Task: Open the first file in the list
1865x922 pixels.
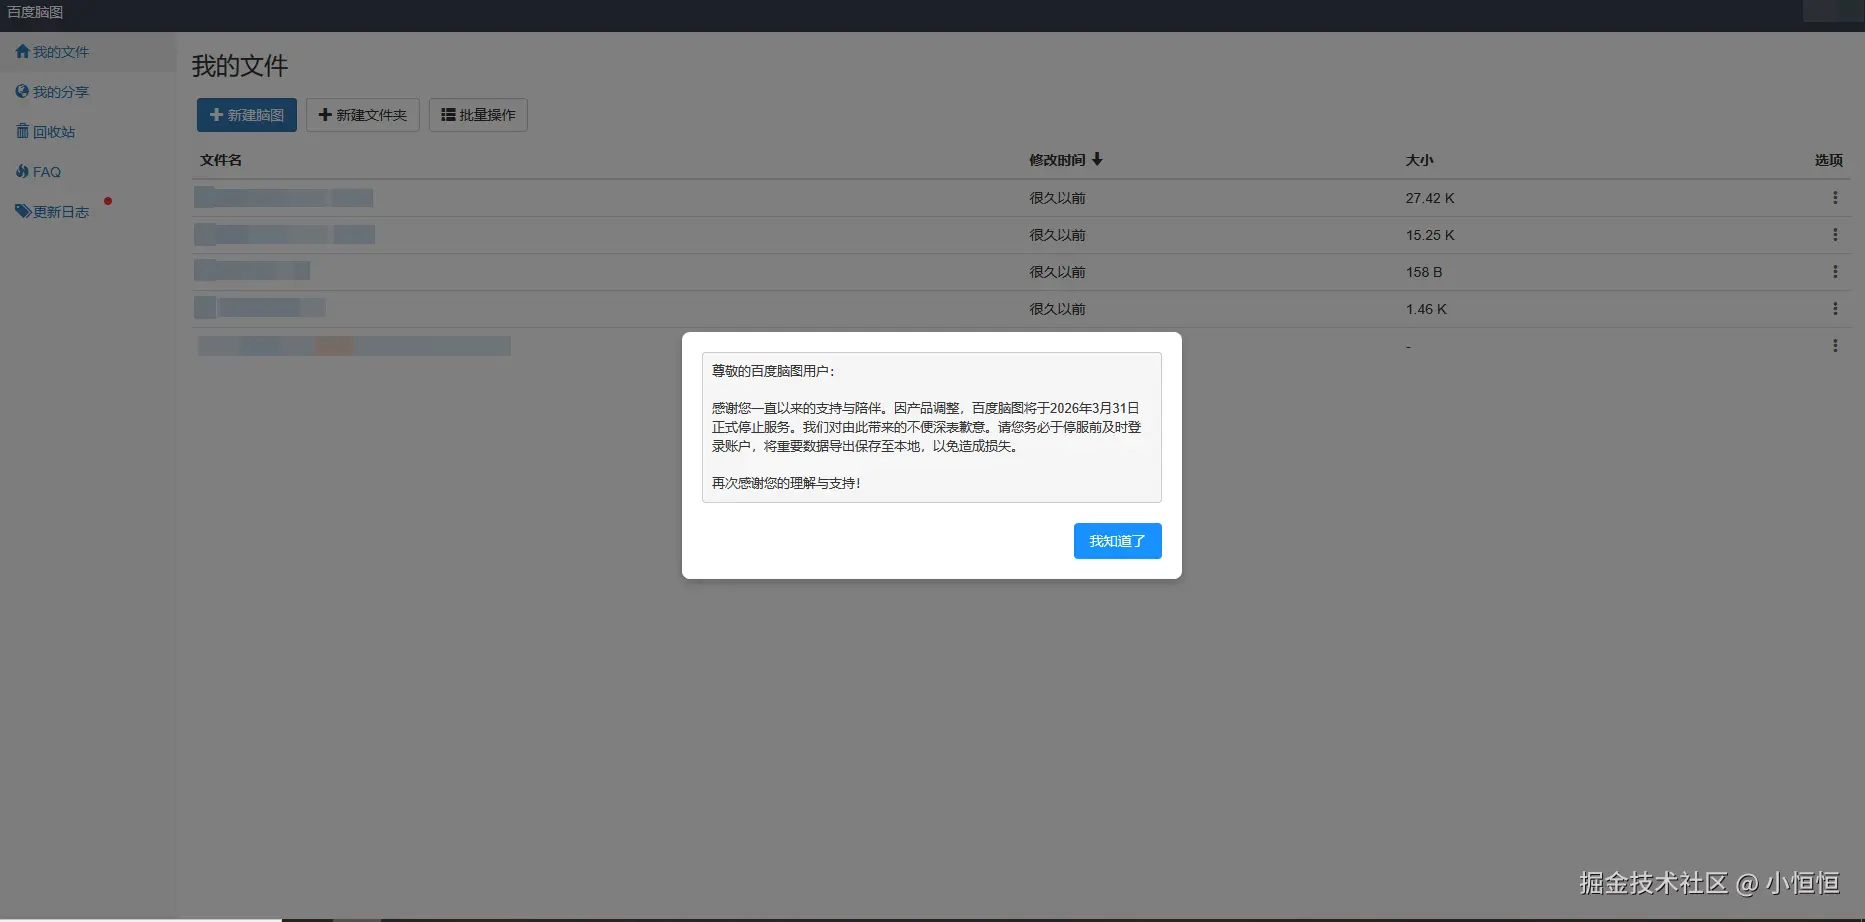Action: (x=285, y=198)
